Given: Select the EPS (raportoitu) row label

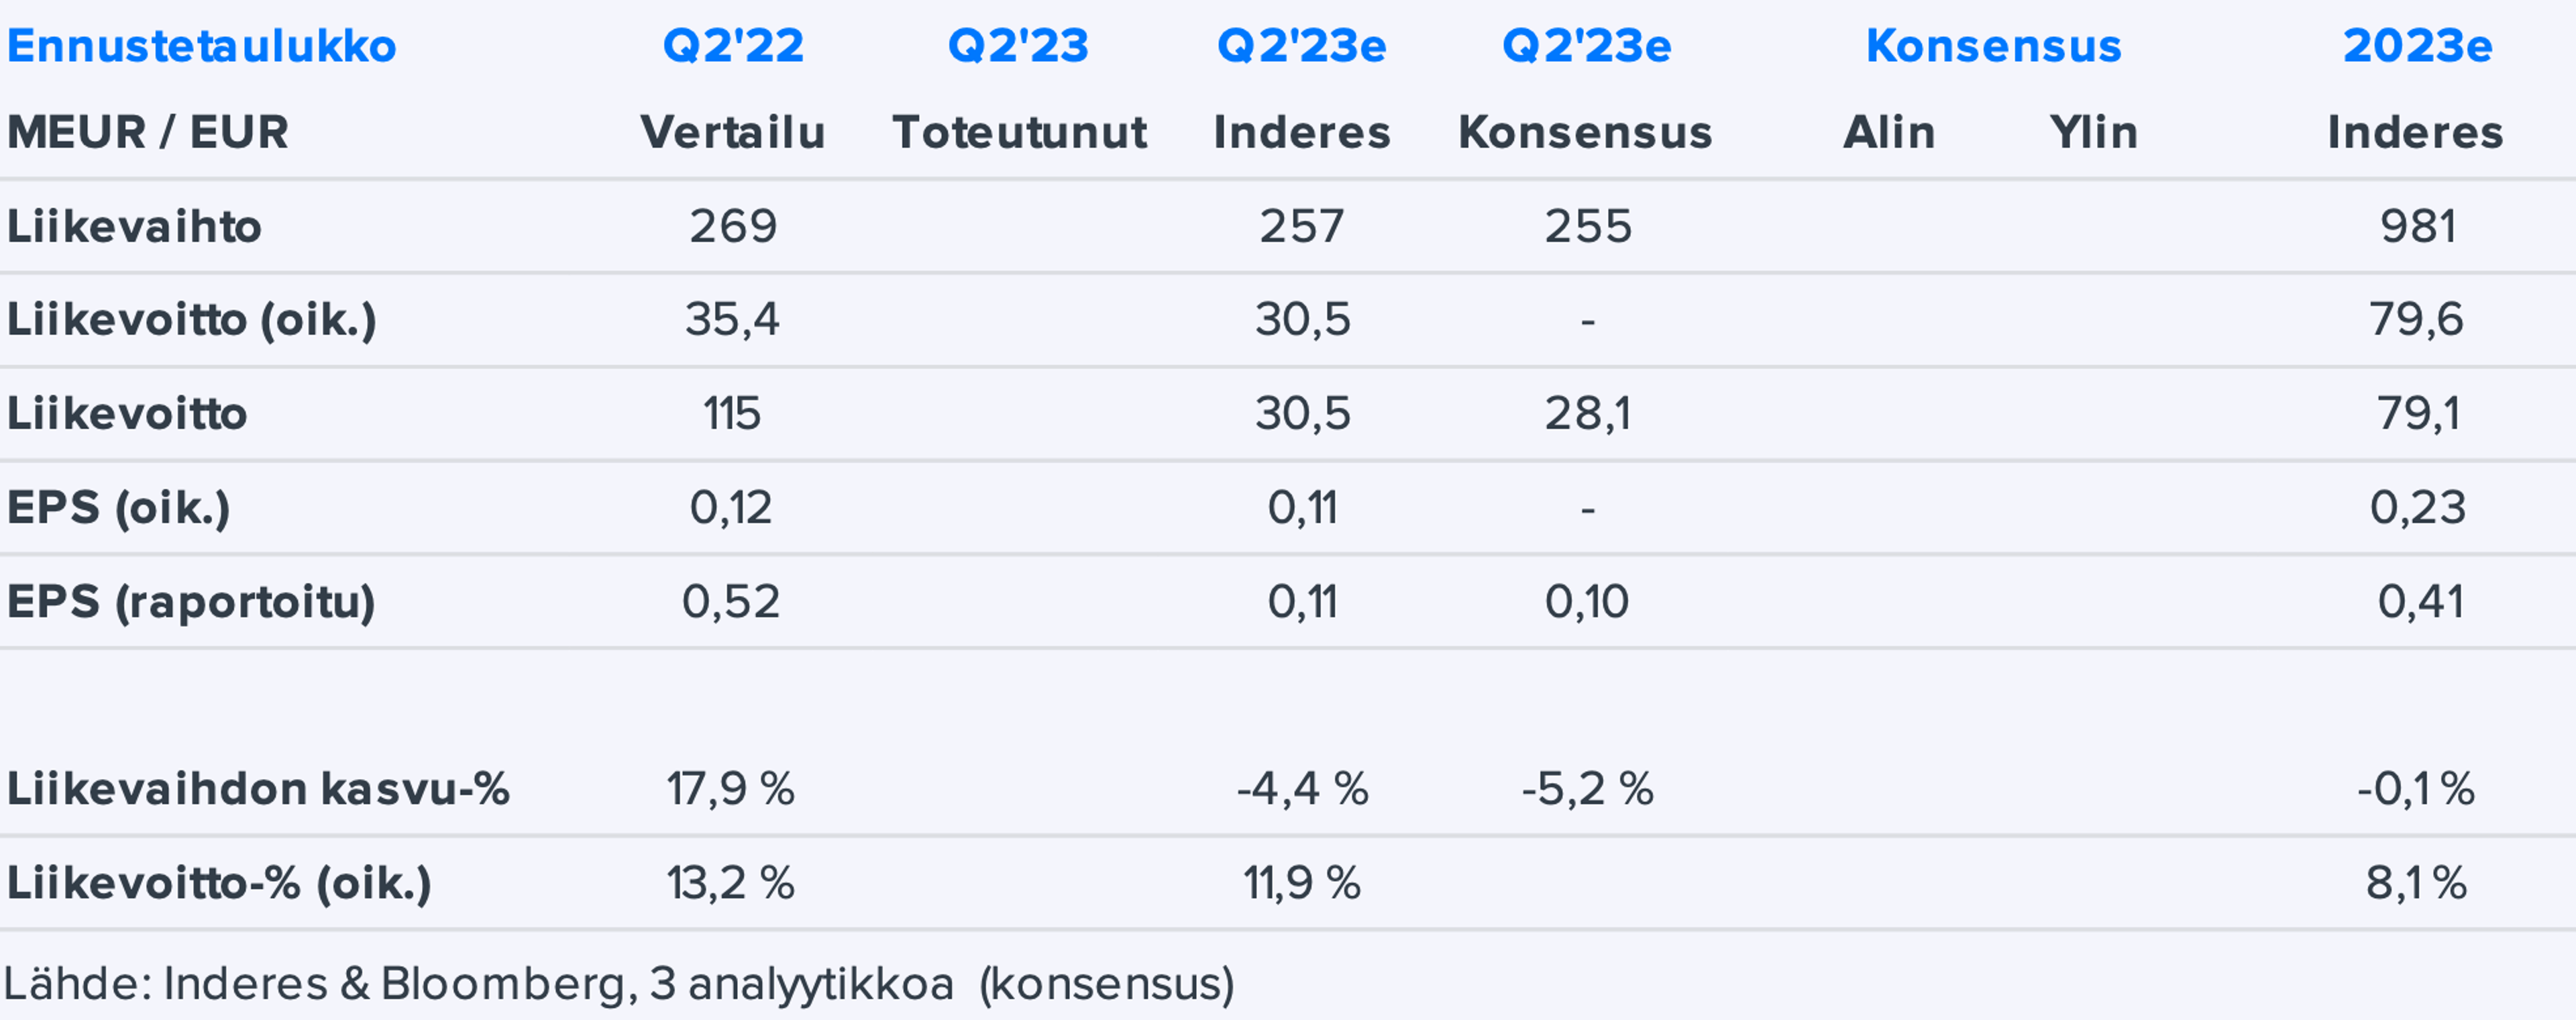Looking at the screenshot, I should tap(191, 602).
